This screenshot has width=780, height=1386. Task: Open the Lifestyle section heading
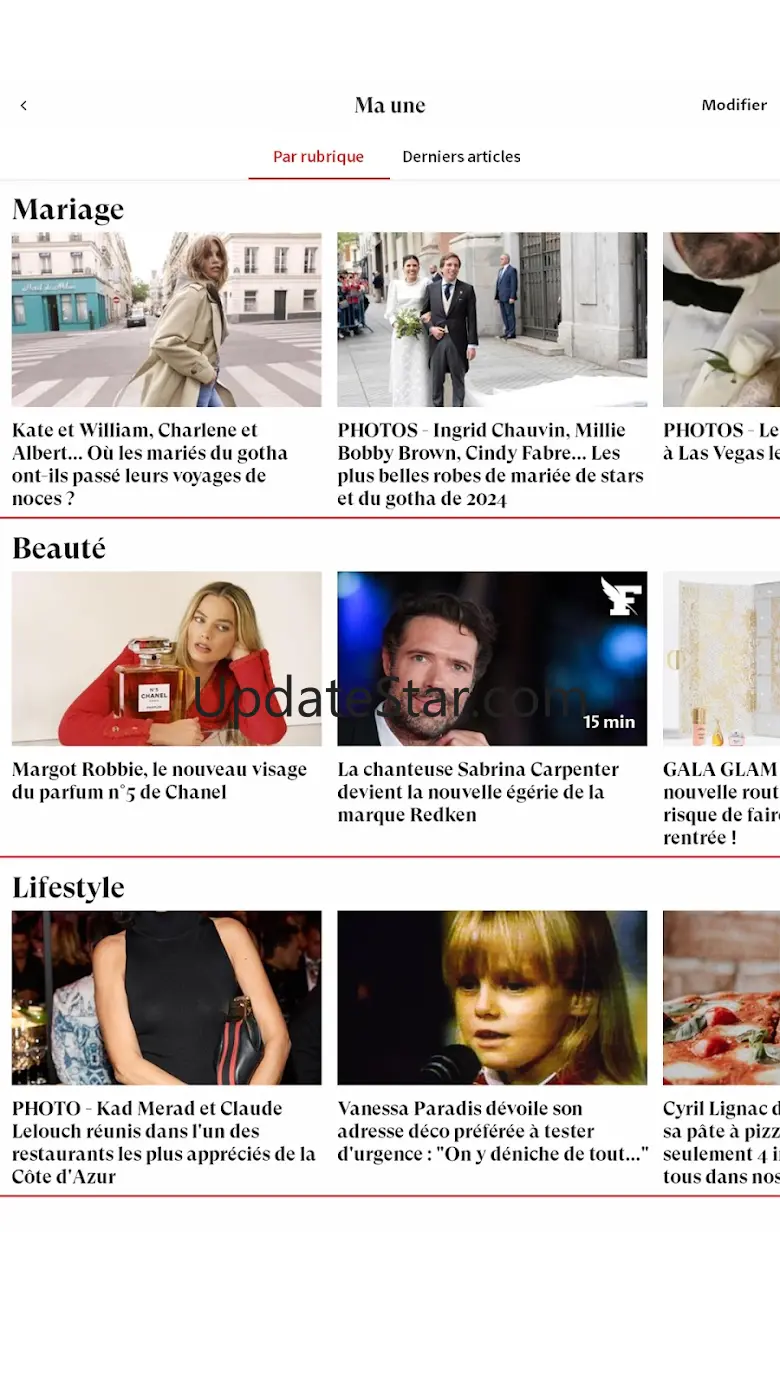tap(68, 888)
